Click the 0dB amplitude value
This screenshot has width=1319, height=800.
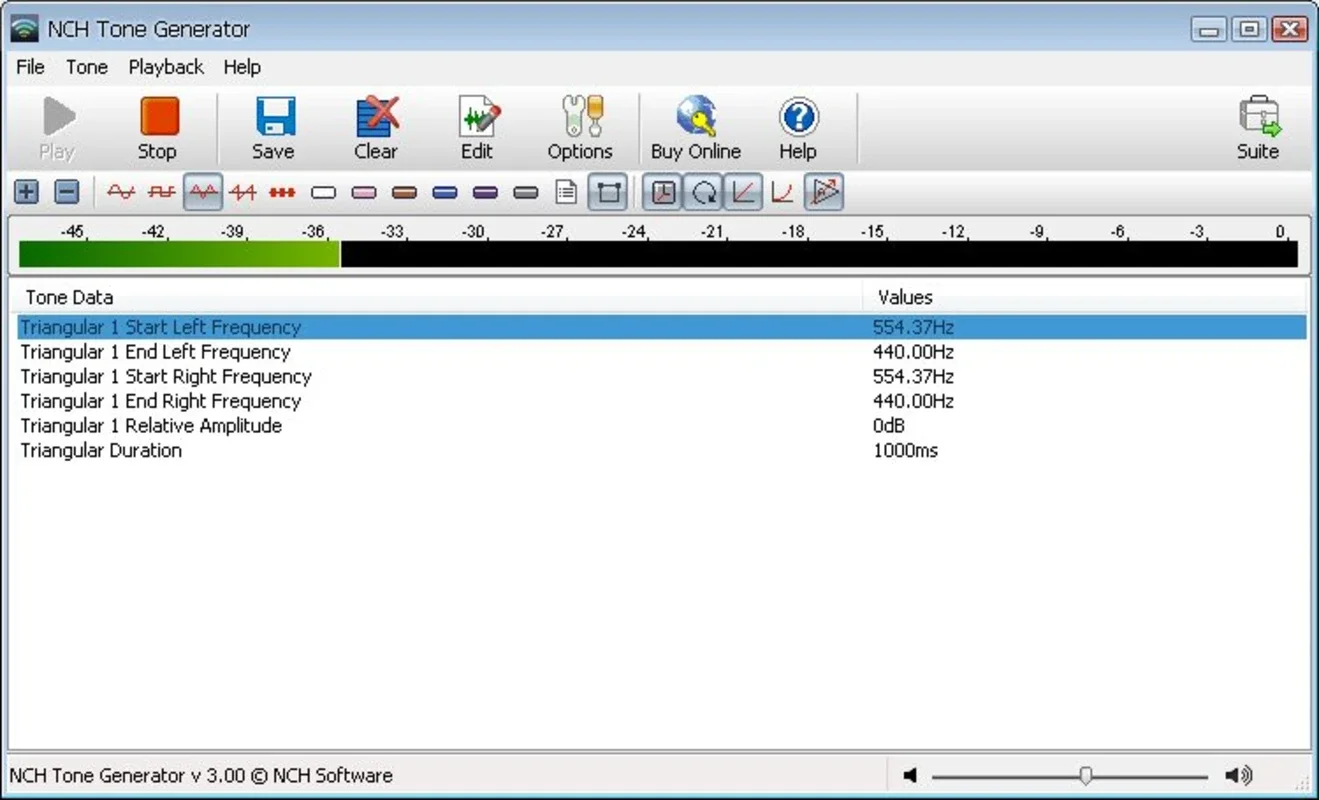click(889, 425)
